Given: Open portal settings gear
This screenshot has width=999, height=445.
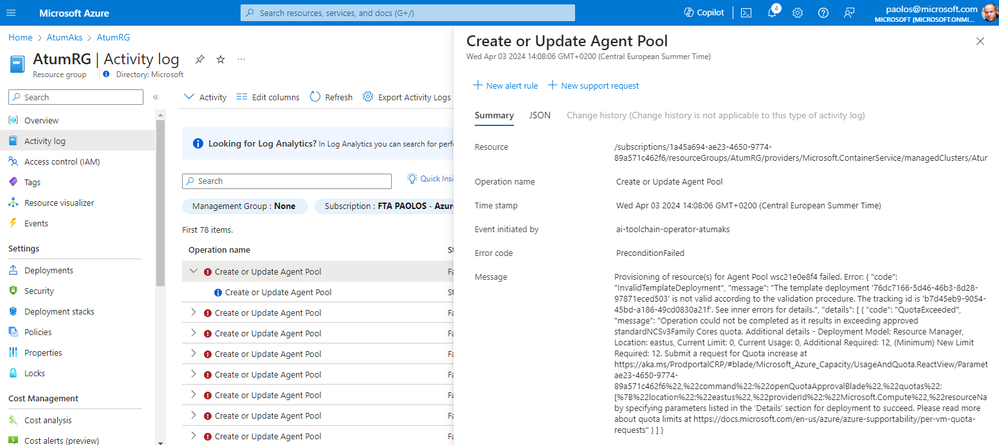Looking at the screenshot, I should click(798, 13).
